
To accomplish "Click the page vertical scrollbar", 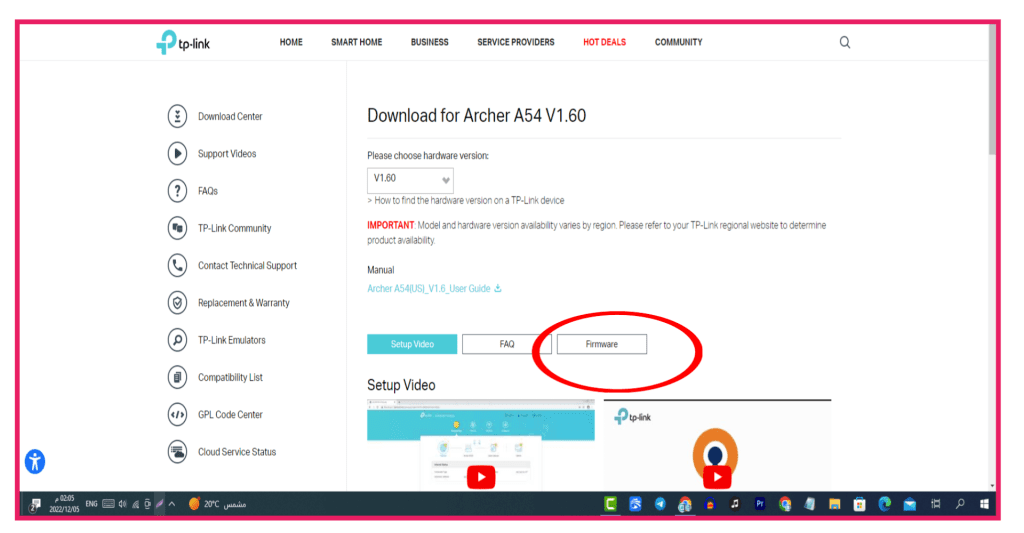I will pos(992,90).
